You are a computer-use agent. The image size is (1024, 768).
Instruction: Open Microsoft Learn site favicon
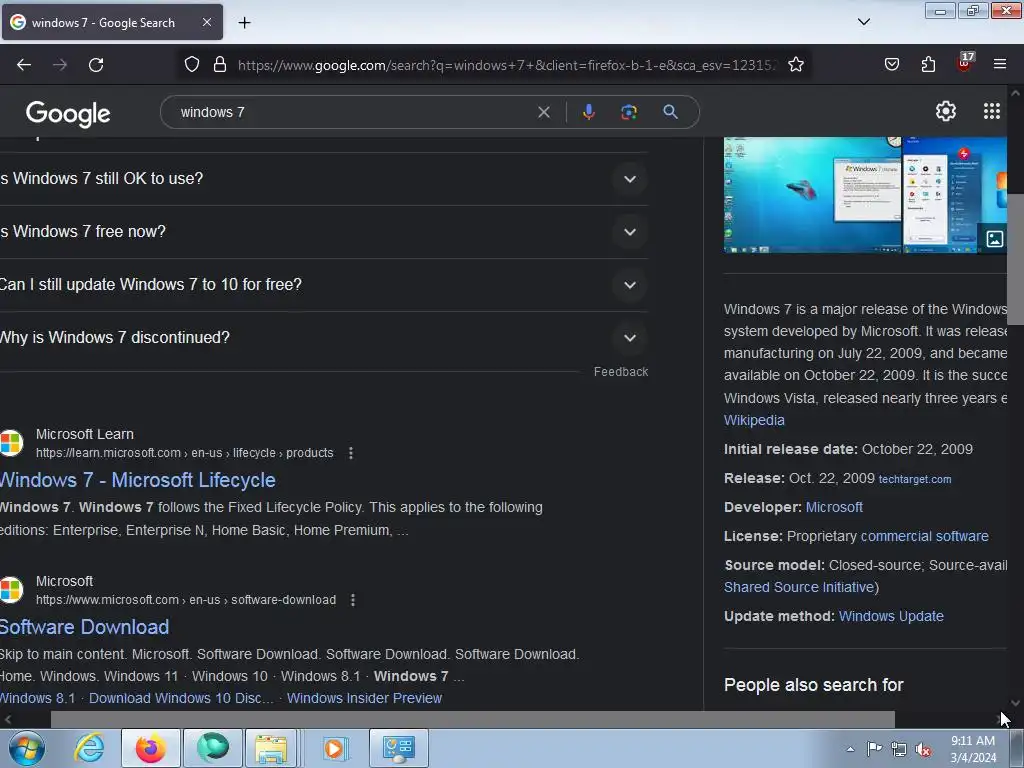10,443
